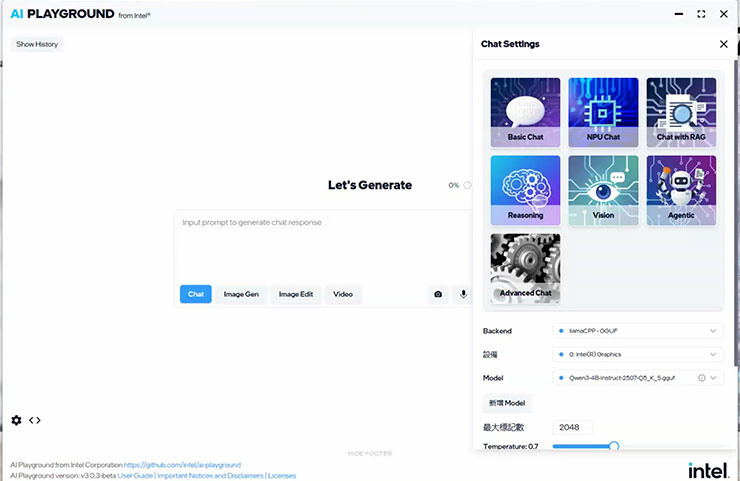Click the camera capture icon

pyautogui.click(x=438, y=294)
